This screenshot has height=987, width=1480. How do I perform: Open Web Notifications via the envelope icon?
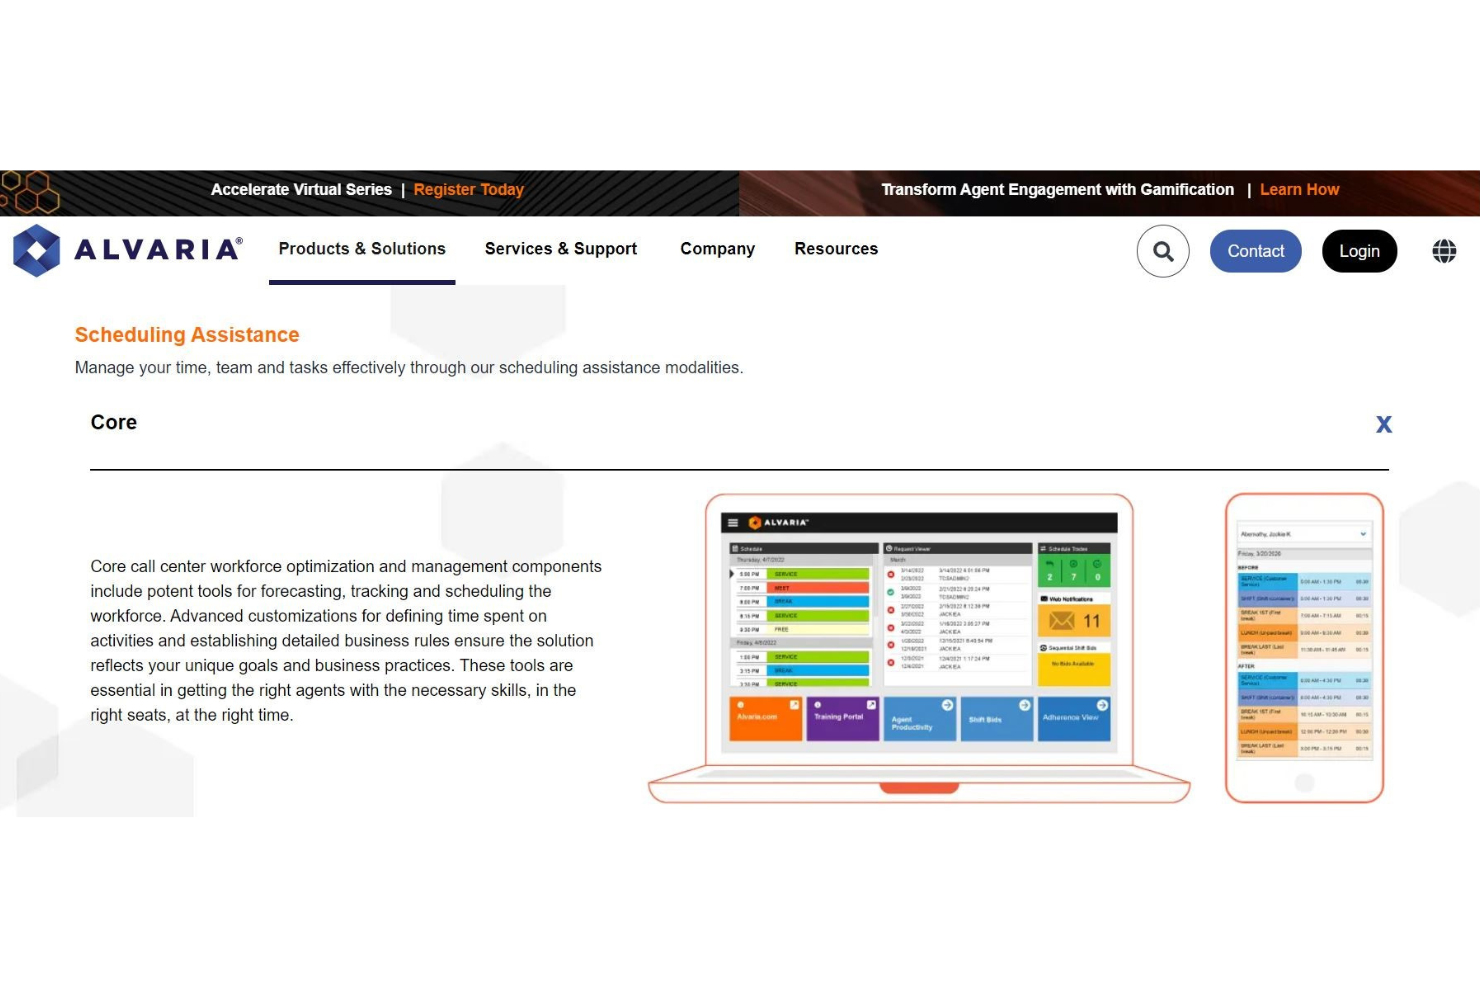[1061, 620]
